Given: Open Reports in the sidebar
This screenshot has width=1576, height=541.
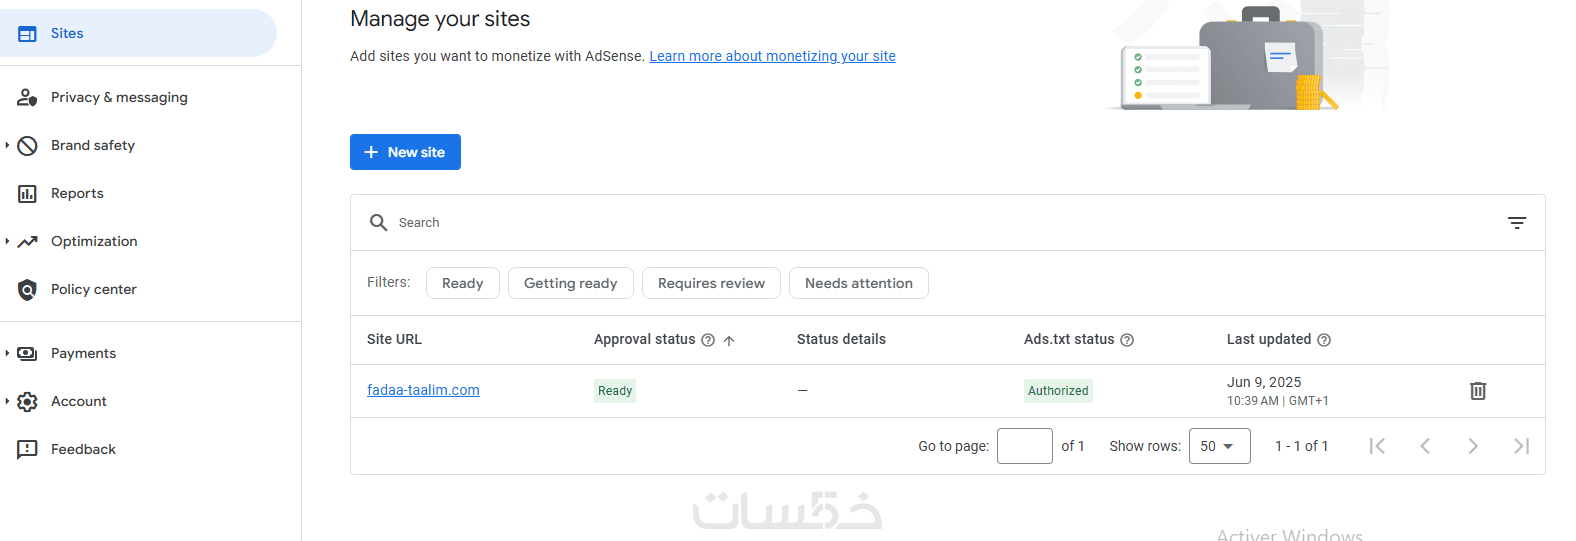Looking at the screenshot, I should coord(77,193).
